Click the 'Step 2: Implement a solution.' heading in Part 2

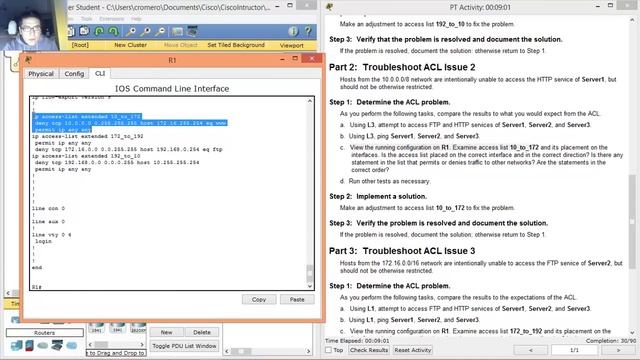(378, 196)
